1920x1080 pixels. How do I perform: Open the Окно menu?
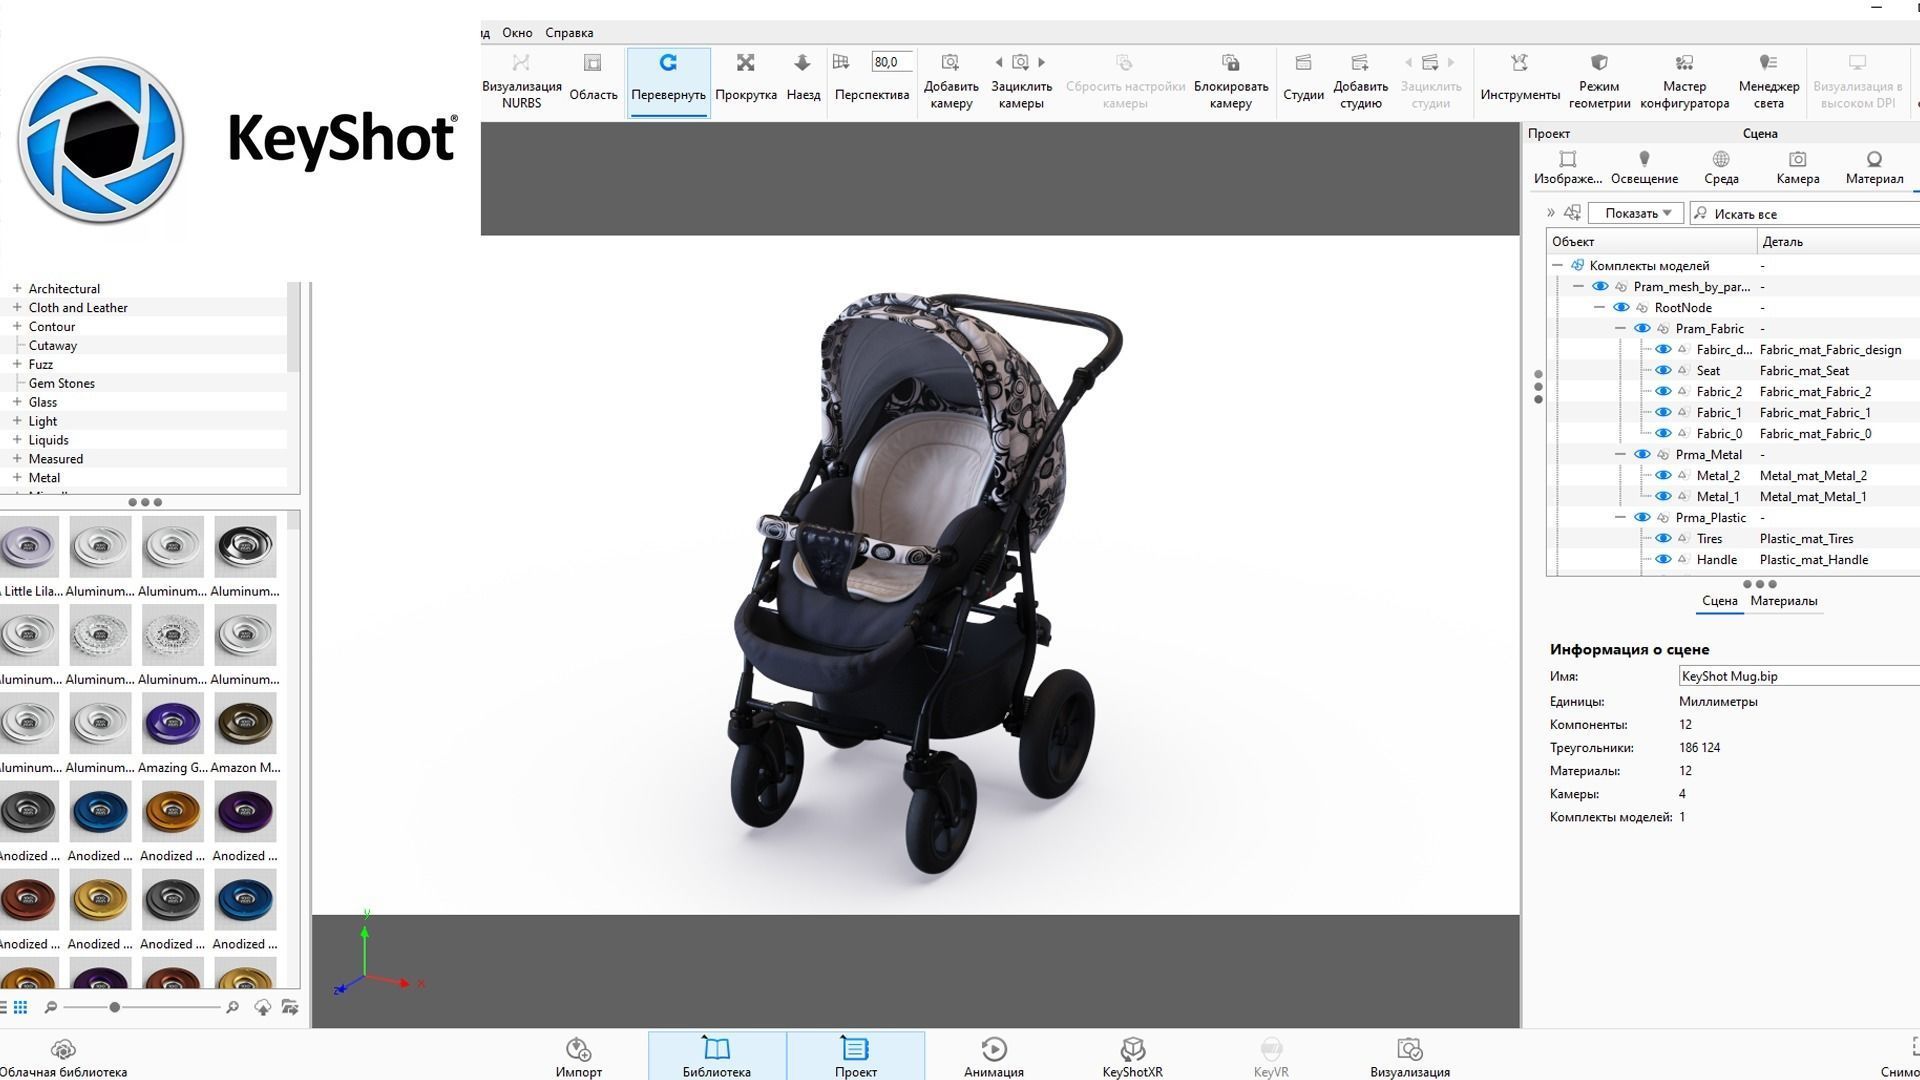point(517,33)
